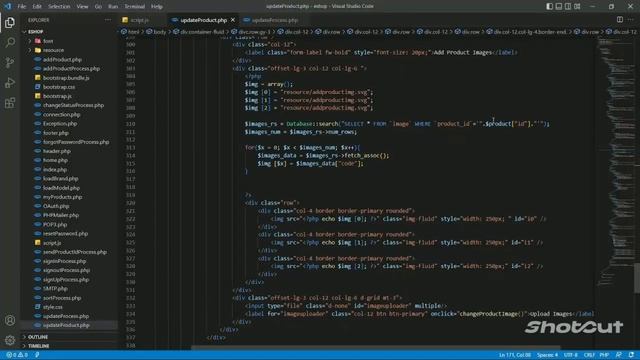Screen dimensions: 640x360
Task: Open addProductProcess.php file
Action: coord(71,69)
